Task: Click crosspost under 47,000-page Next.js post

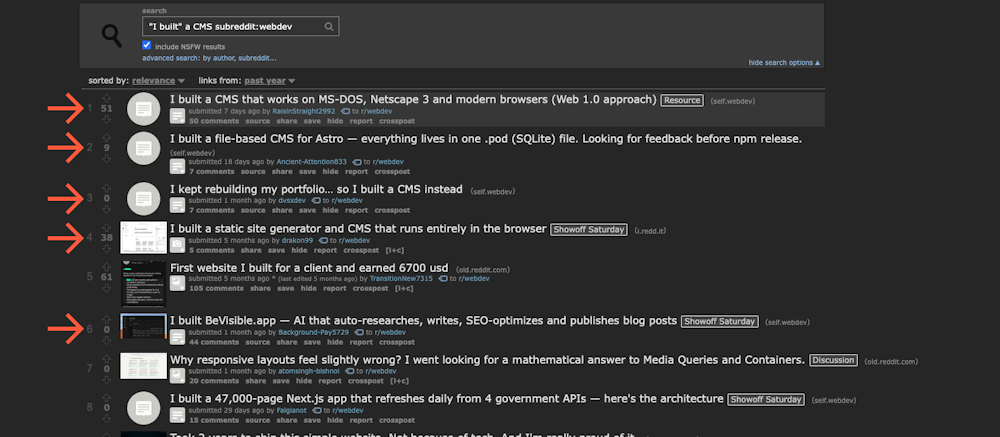Action: coord(396,420)
